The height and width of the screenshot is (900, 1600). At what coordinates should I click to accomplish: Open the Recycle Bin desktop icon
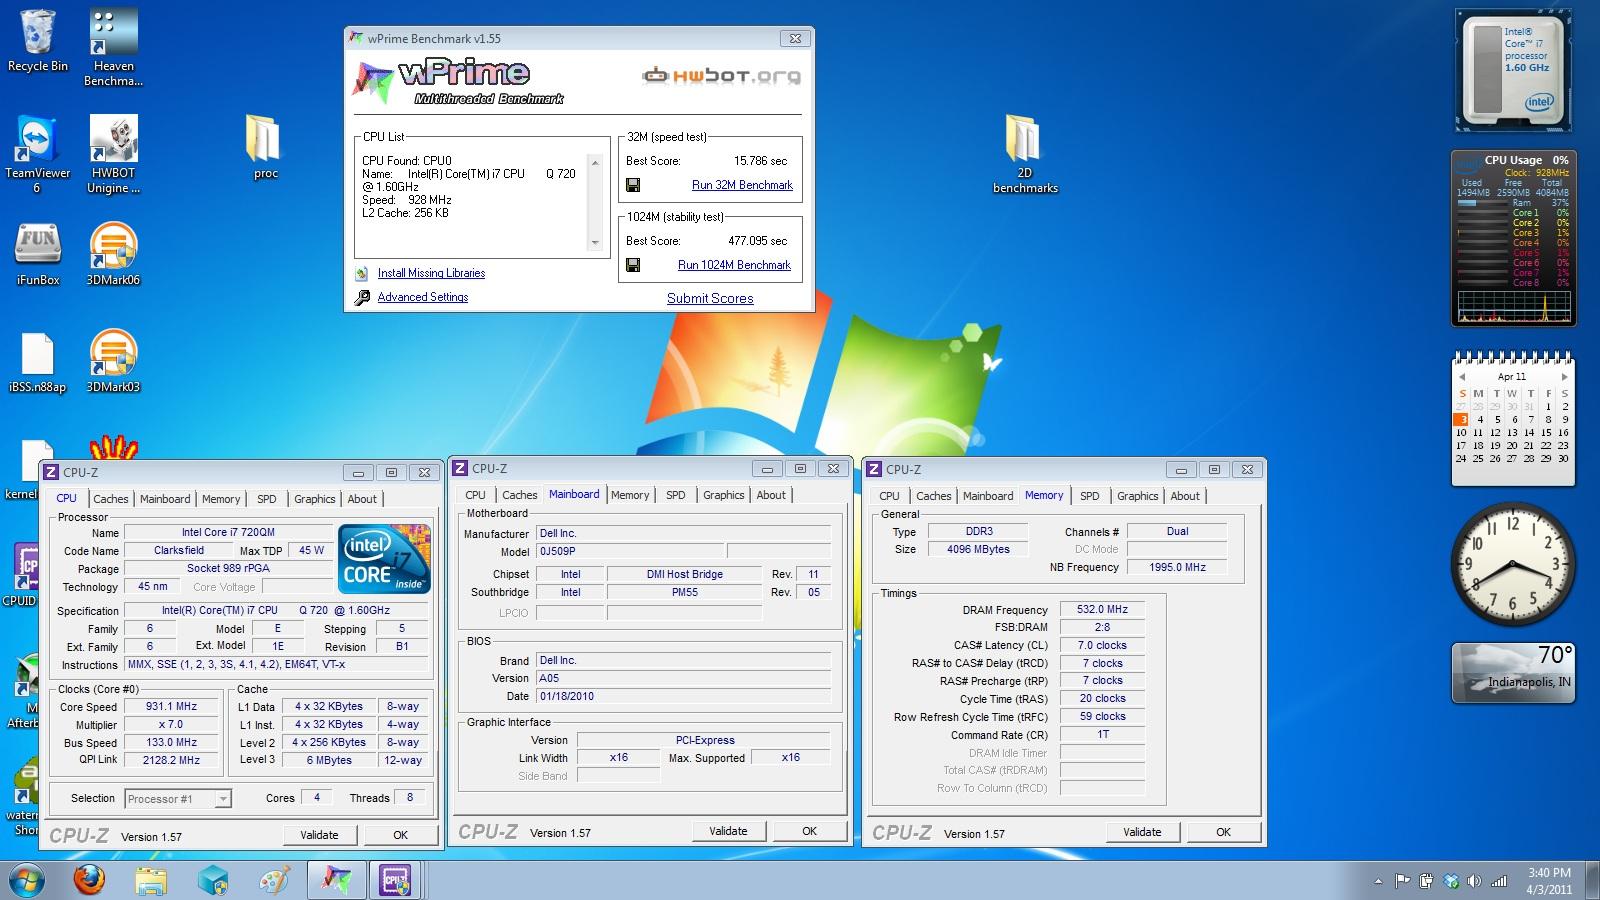pos(38,40)
